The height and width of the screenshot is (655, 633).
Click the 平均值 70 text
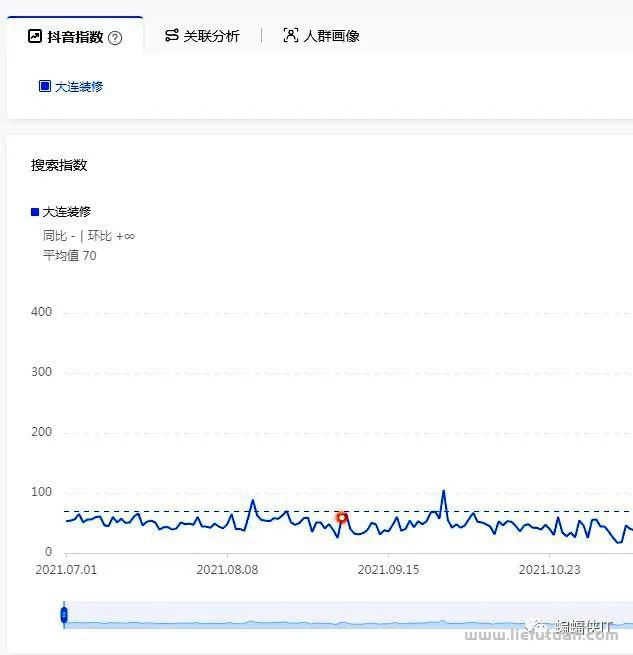pyautogui.click(x=69, y=255)
